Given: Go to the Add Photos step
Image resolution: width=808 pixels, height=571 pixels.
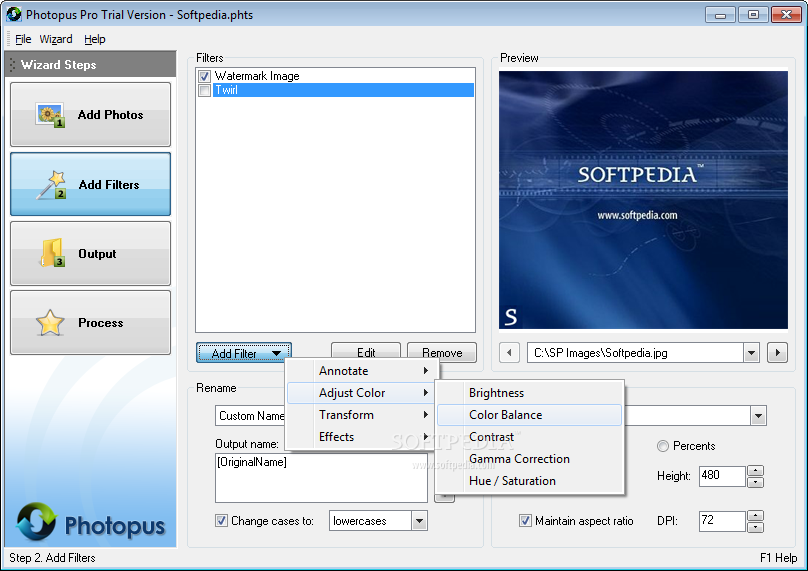Looking at the screenshot, I should coord(90,114).
